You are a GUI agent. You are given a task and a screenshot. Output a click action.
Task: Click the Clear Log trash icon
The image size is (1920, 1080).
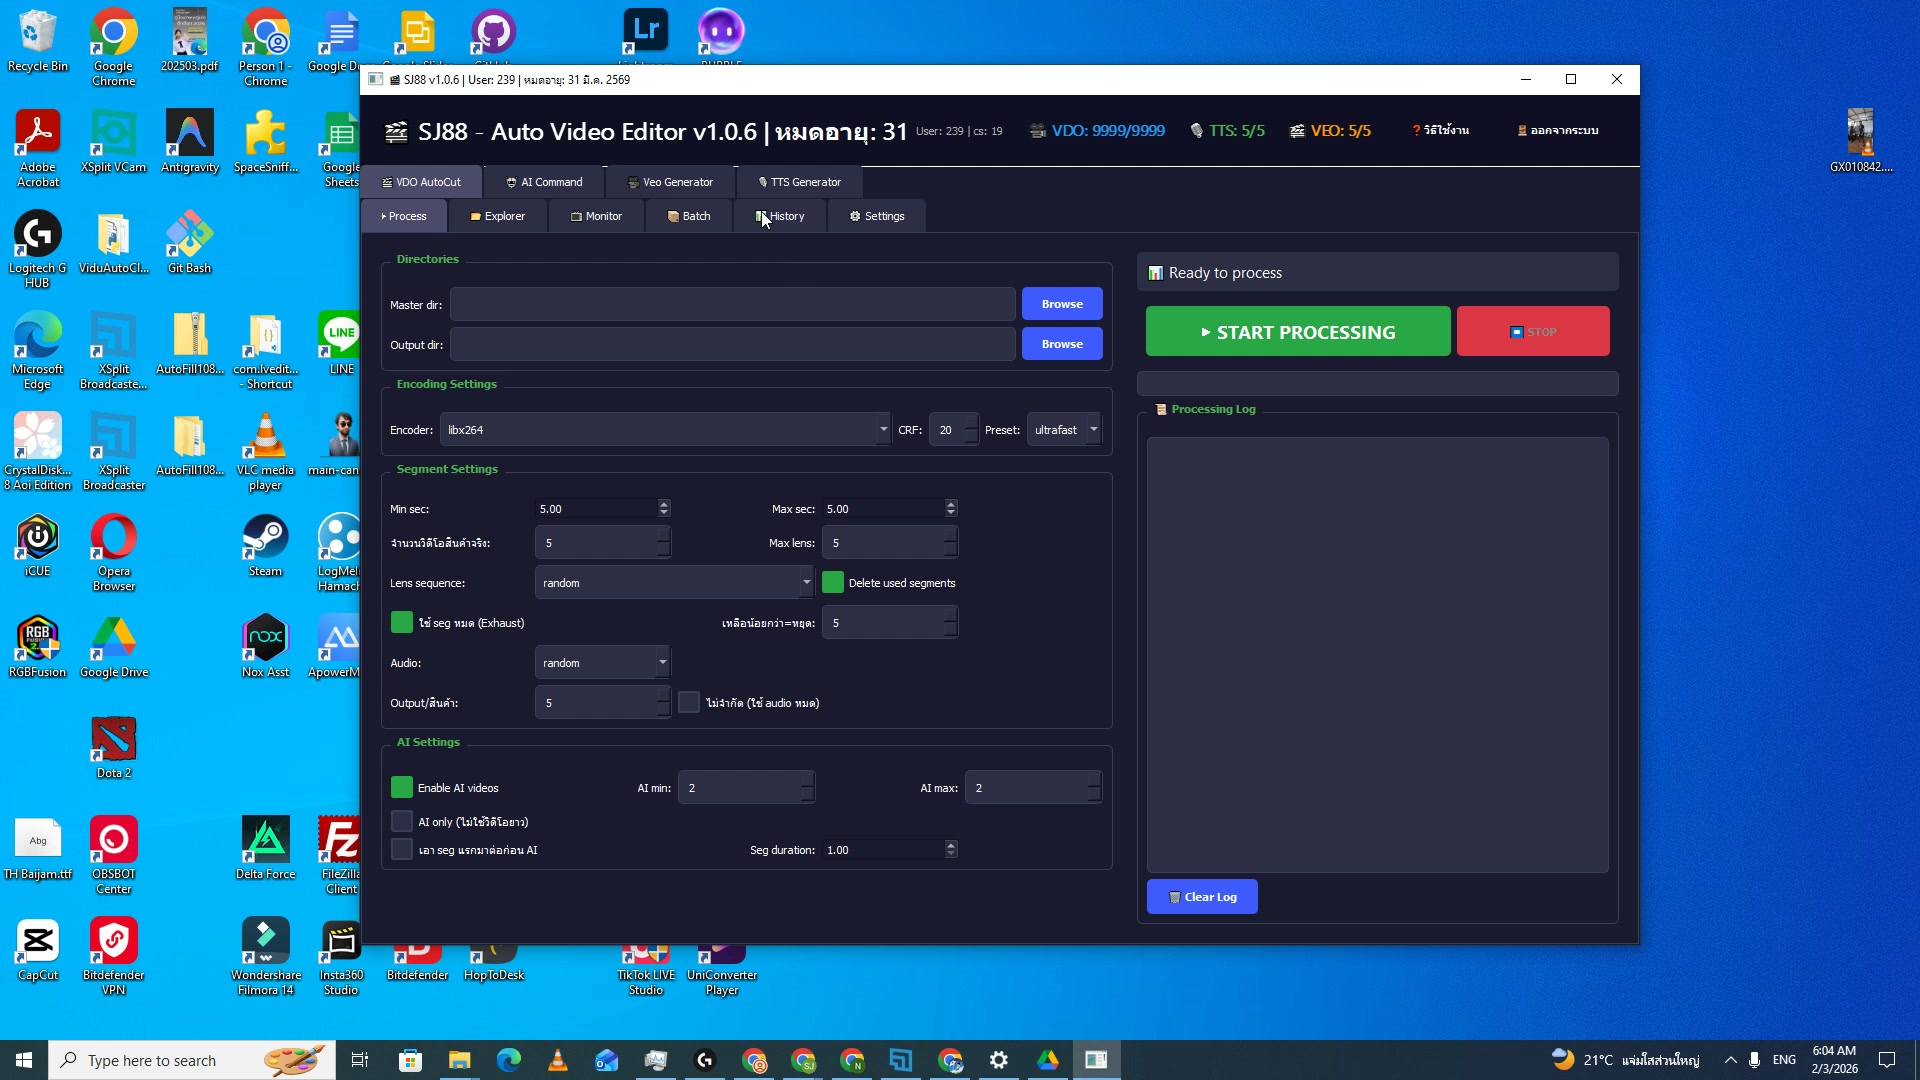1175,897
